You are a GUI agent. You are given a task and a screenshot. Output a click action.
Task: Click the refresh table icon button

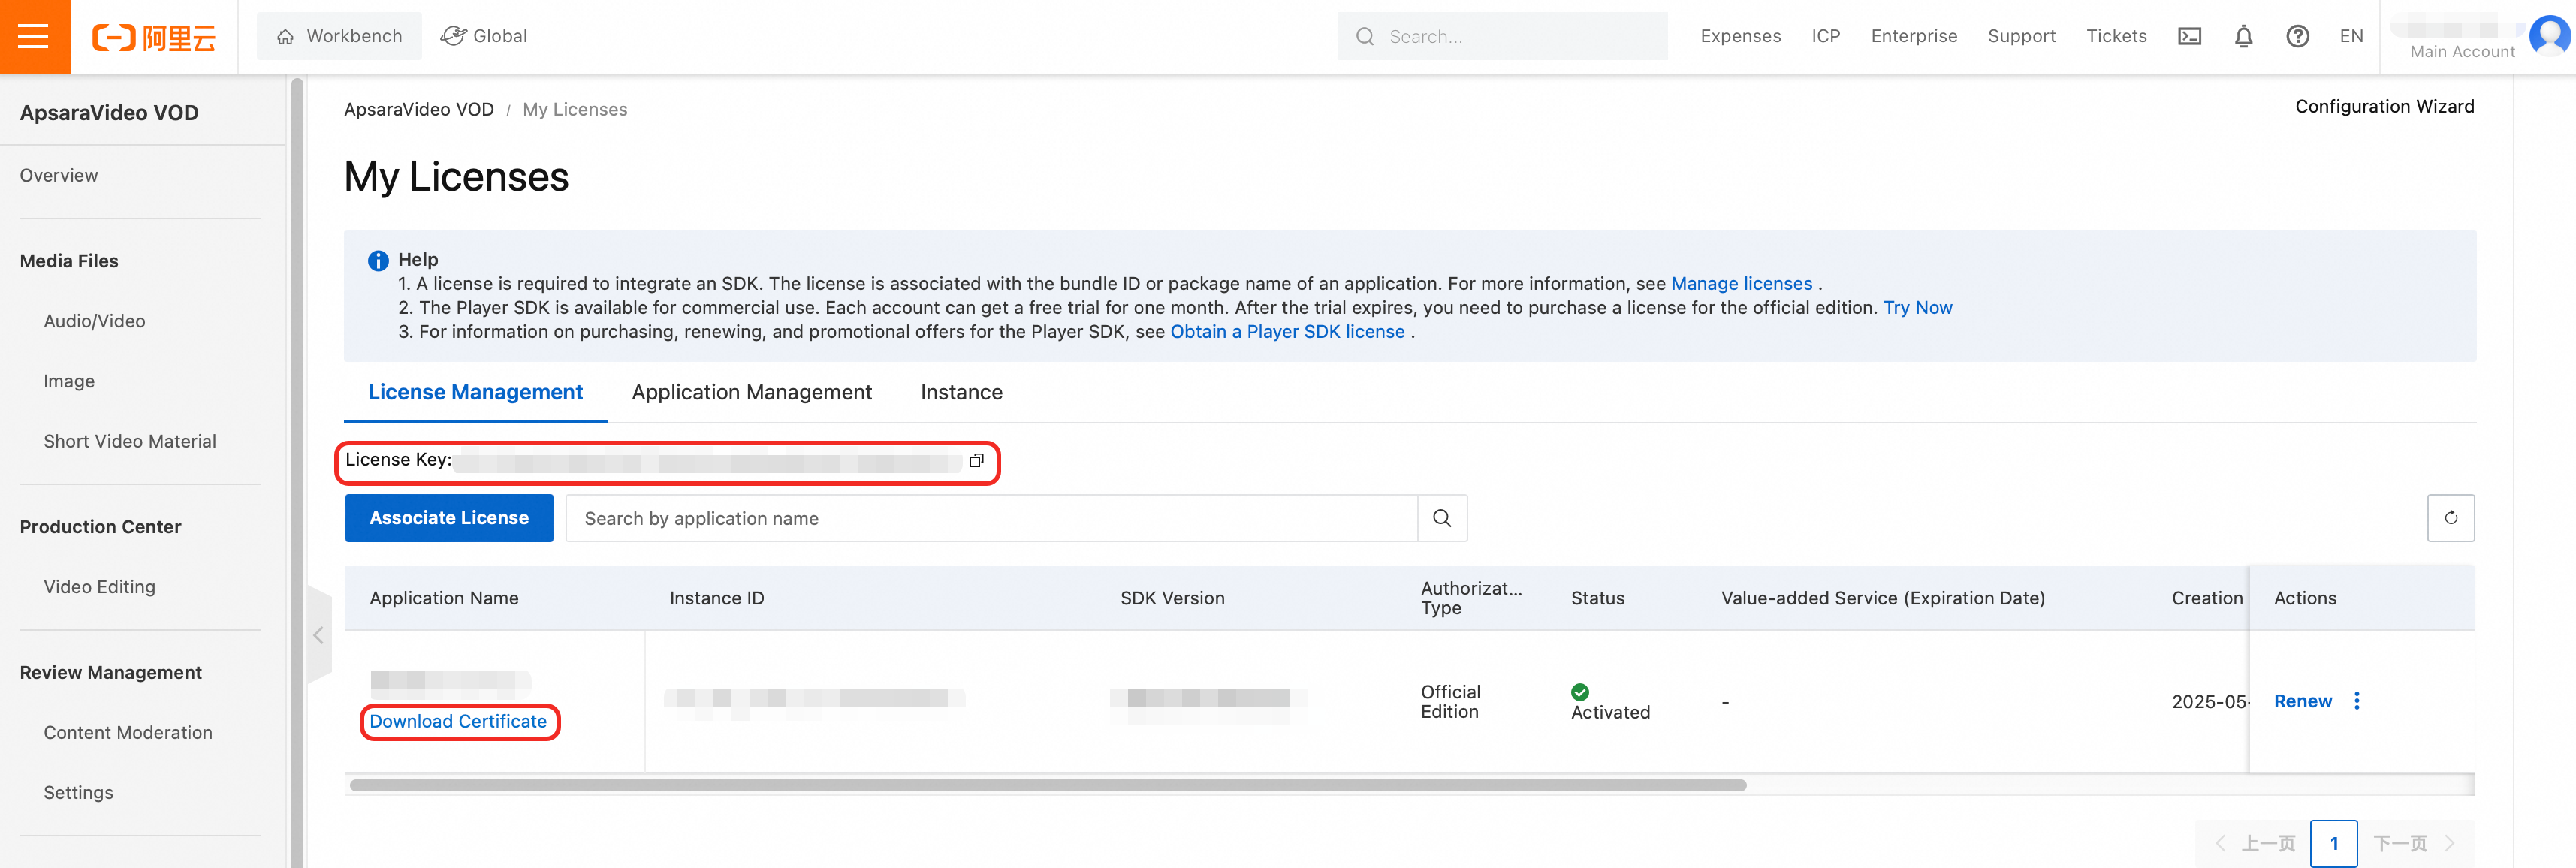click(x=2450, y=518)
